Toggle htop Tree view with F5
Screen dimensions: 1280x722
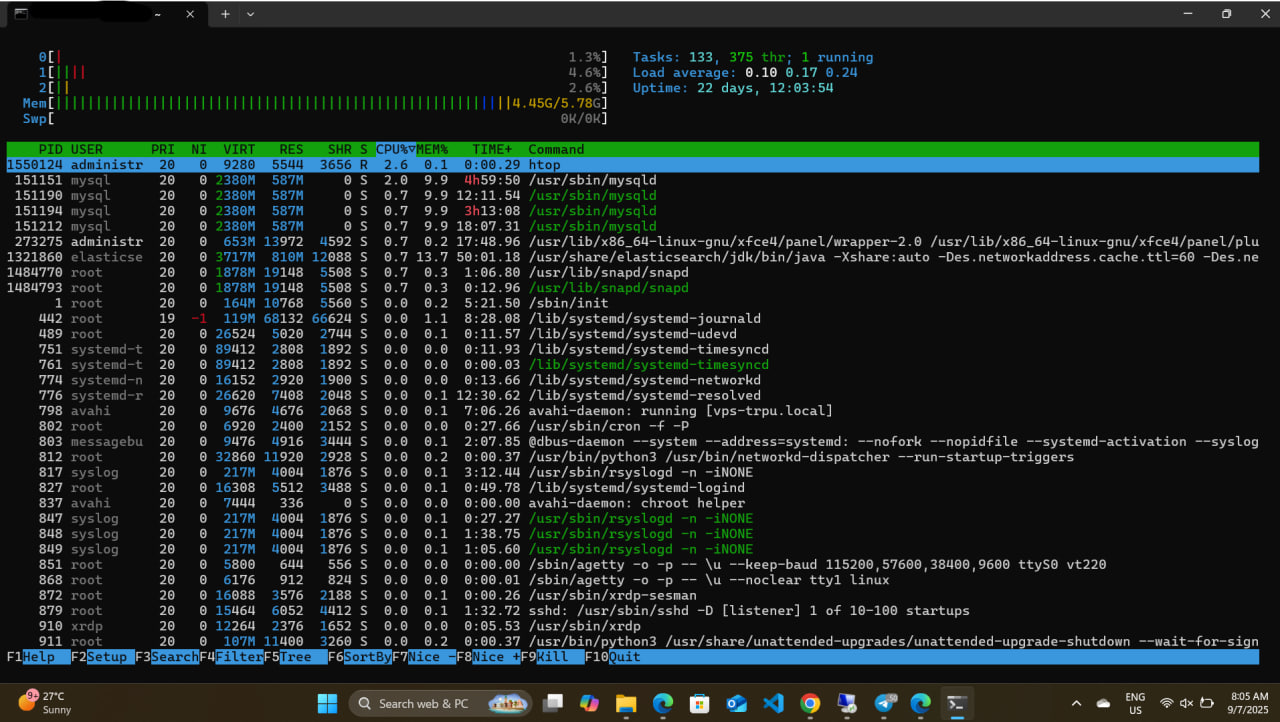pyautogui.click(x=295, y=657)
